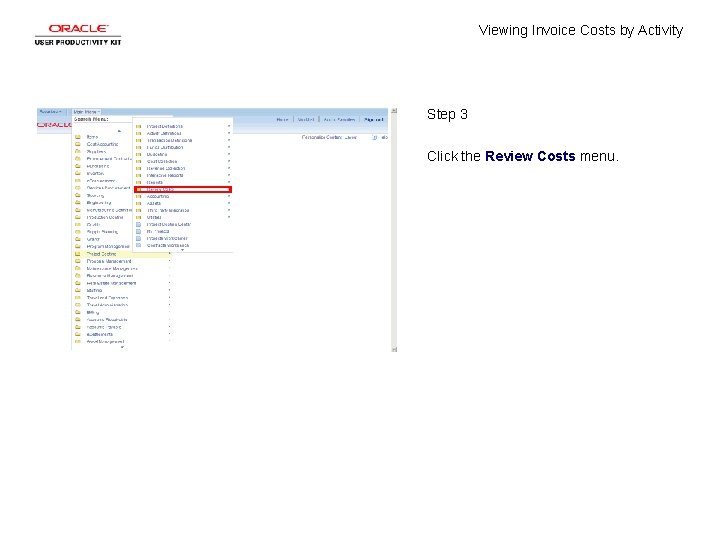This screenshot has height=540, width=720.
Task: Click the Revenue Collection folder icon
Action: coord(138,169)
